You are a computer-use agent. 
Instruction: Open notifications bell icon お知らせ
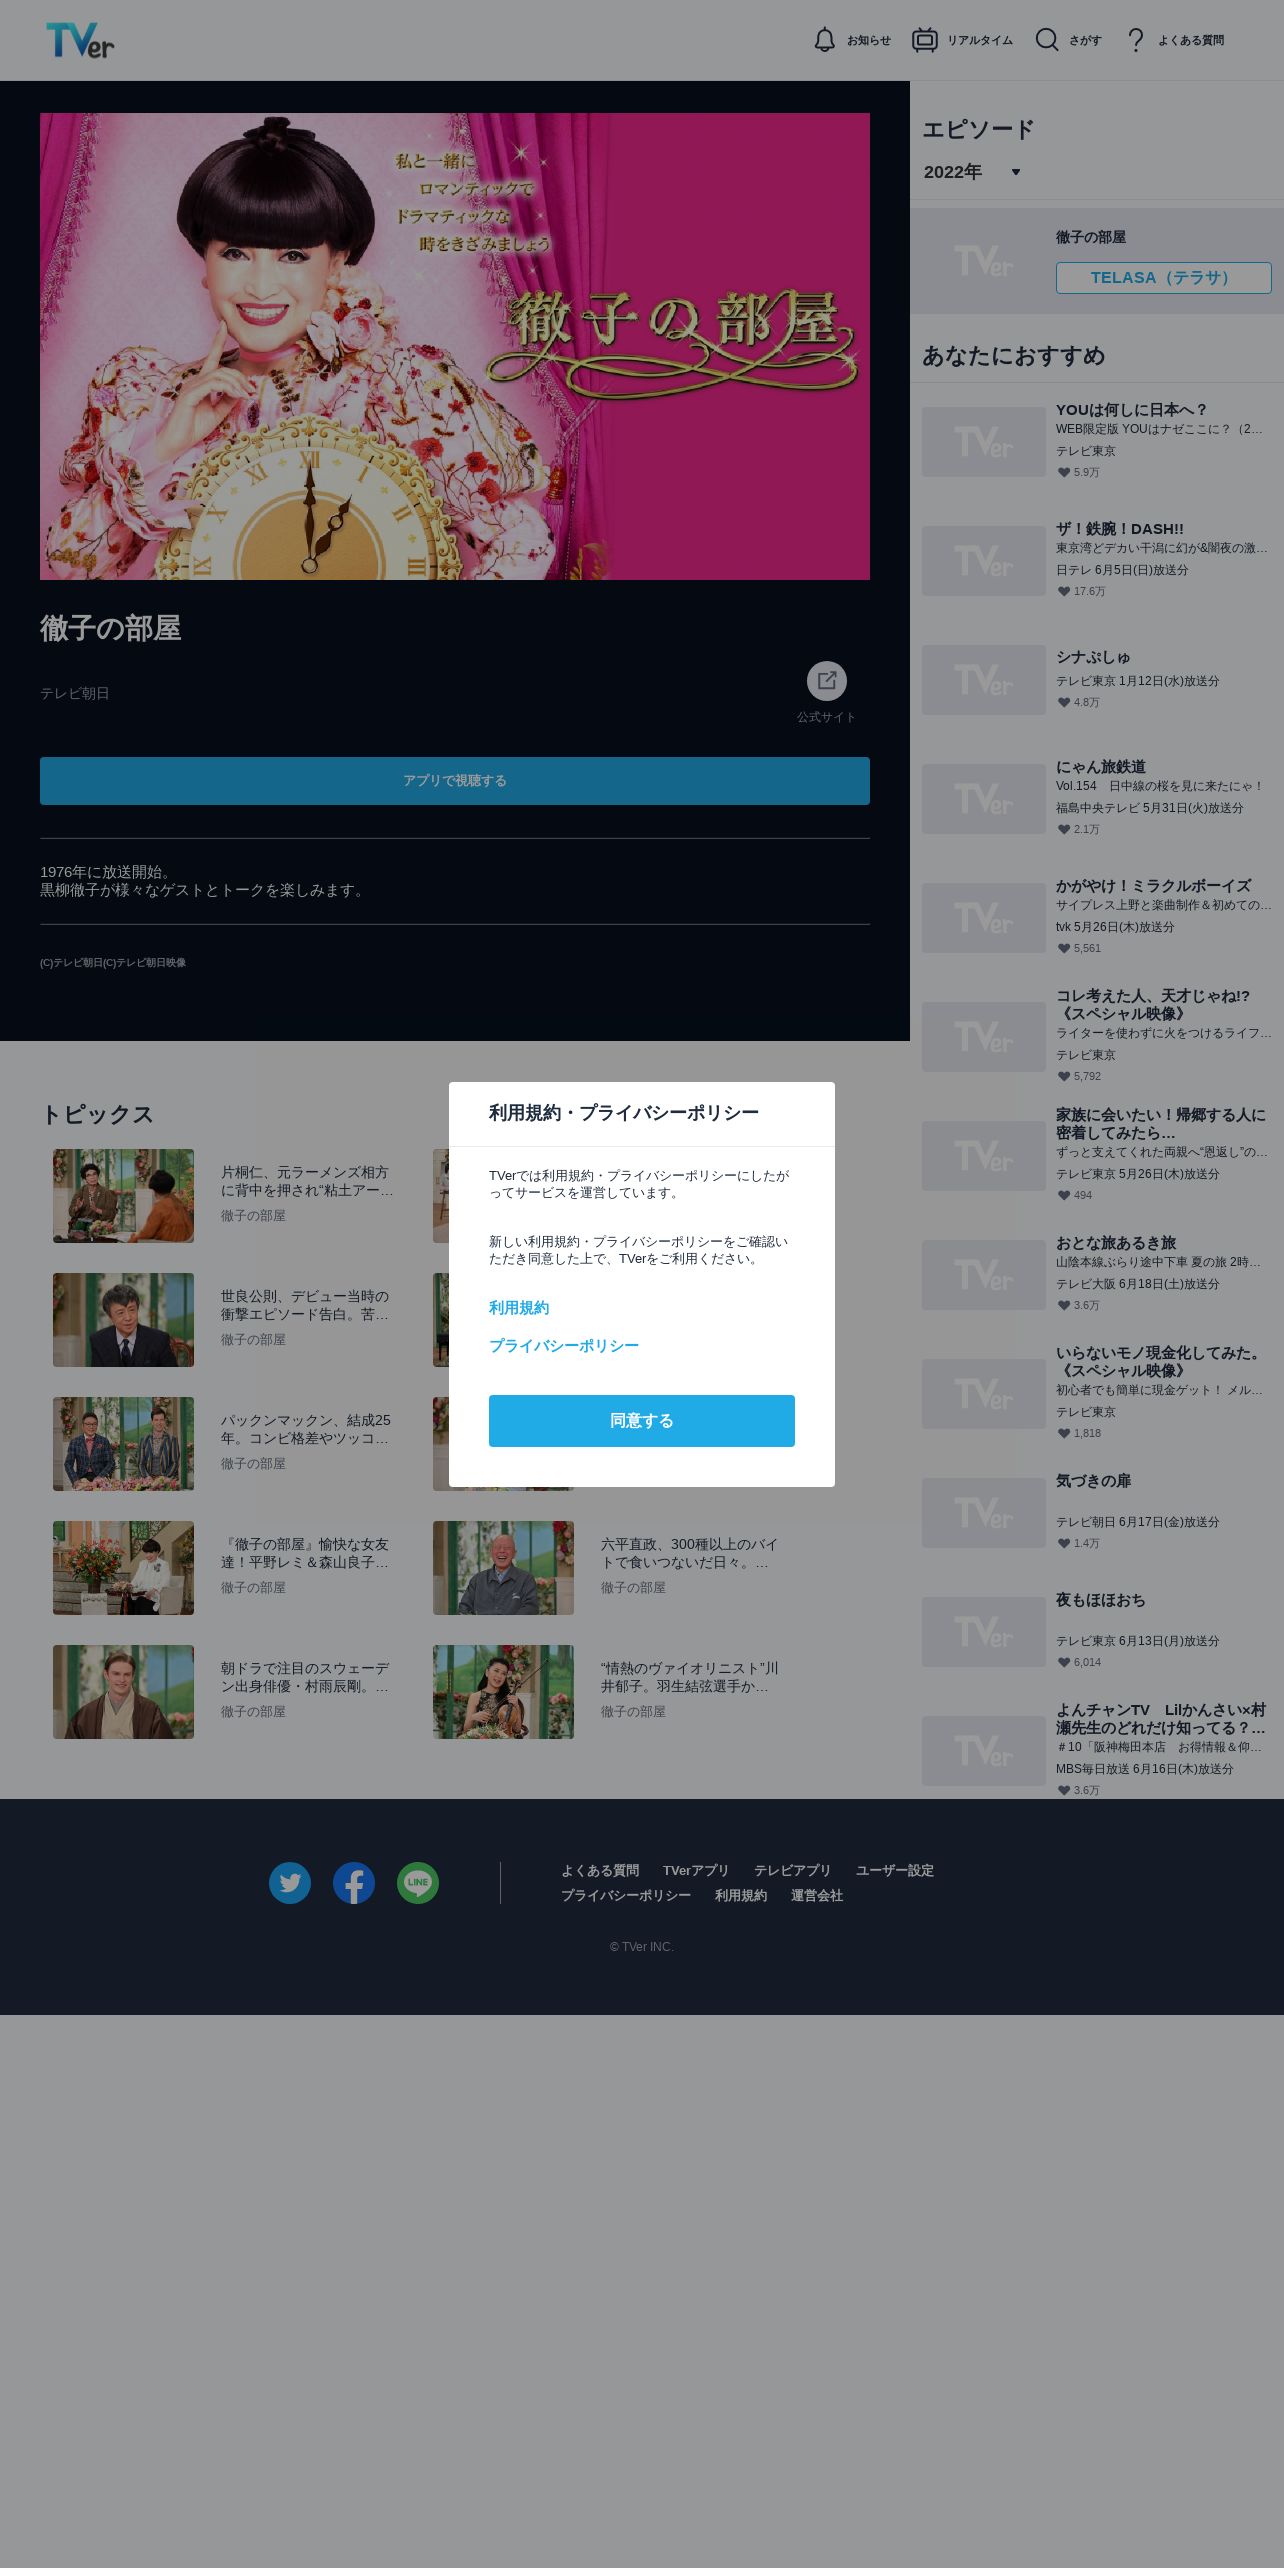(x=824, y=40)
